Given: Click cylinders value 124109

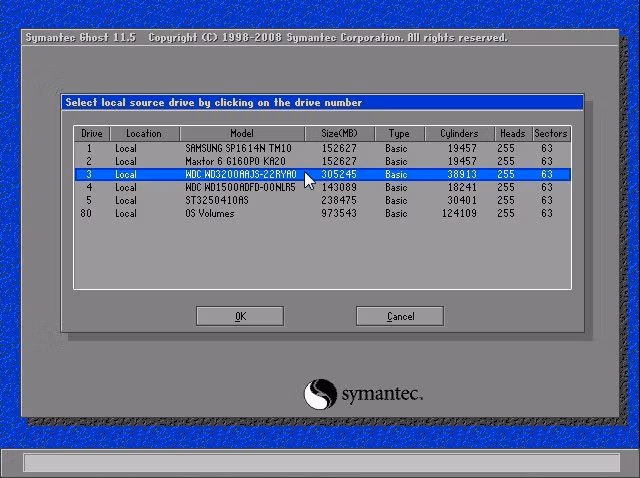Looking at the screenshot, I should 459,213.
